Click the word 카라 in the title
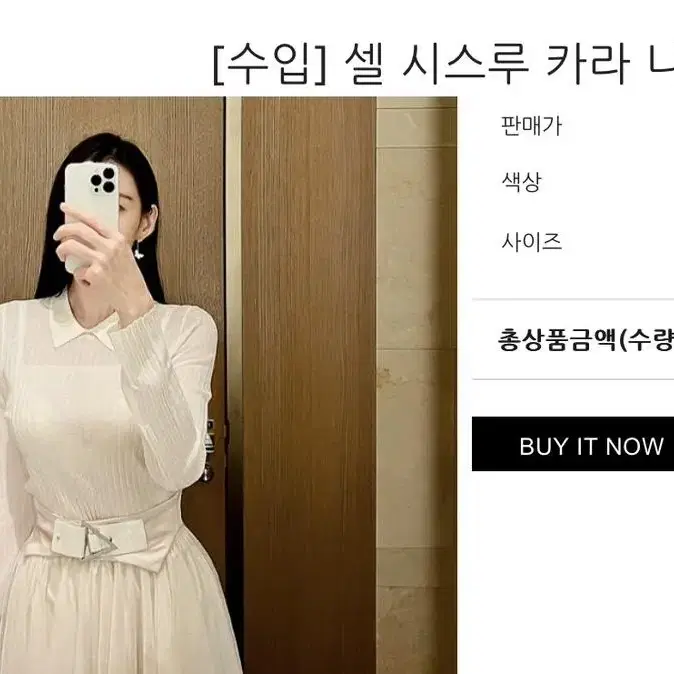 point(587,64)
